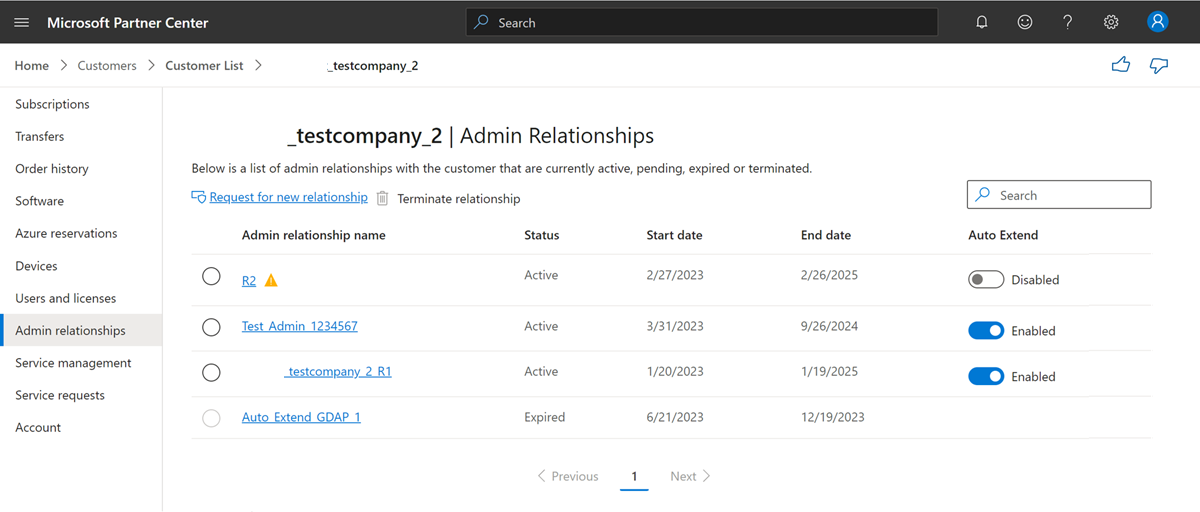Open the settings gear icon
Screen dimensions: 1200x512
pos(1111,22)
